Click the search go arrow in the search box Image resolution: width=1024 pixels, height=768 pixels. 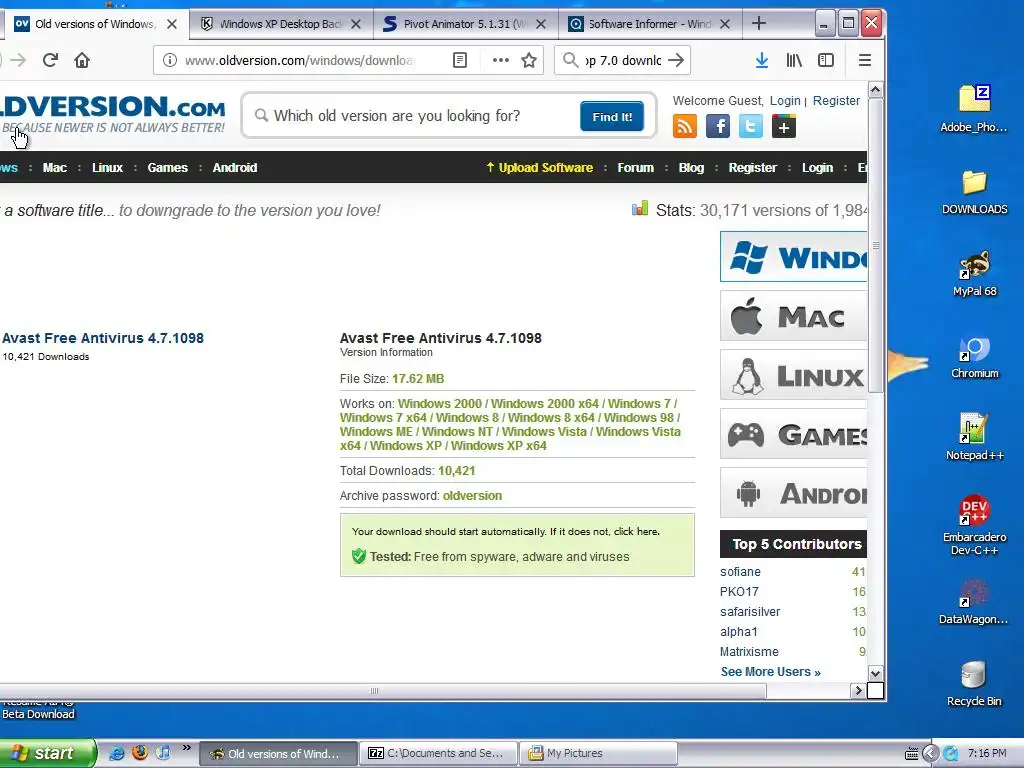pos(677,60)
